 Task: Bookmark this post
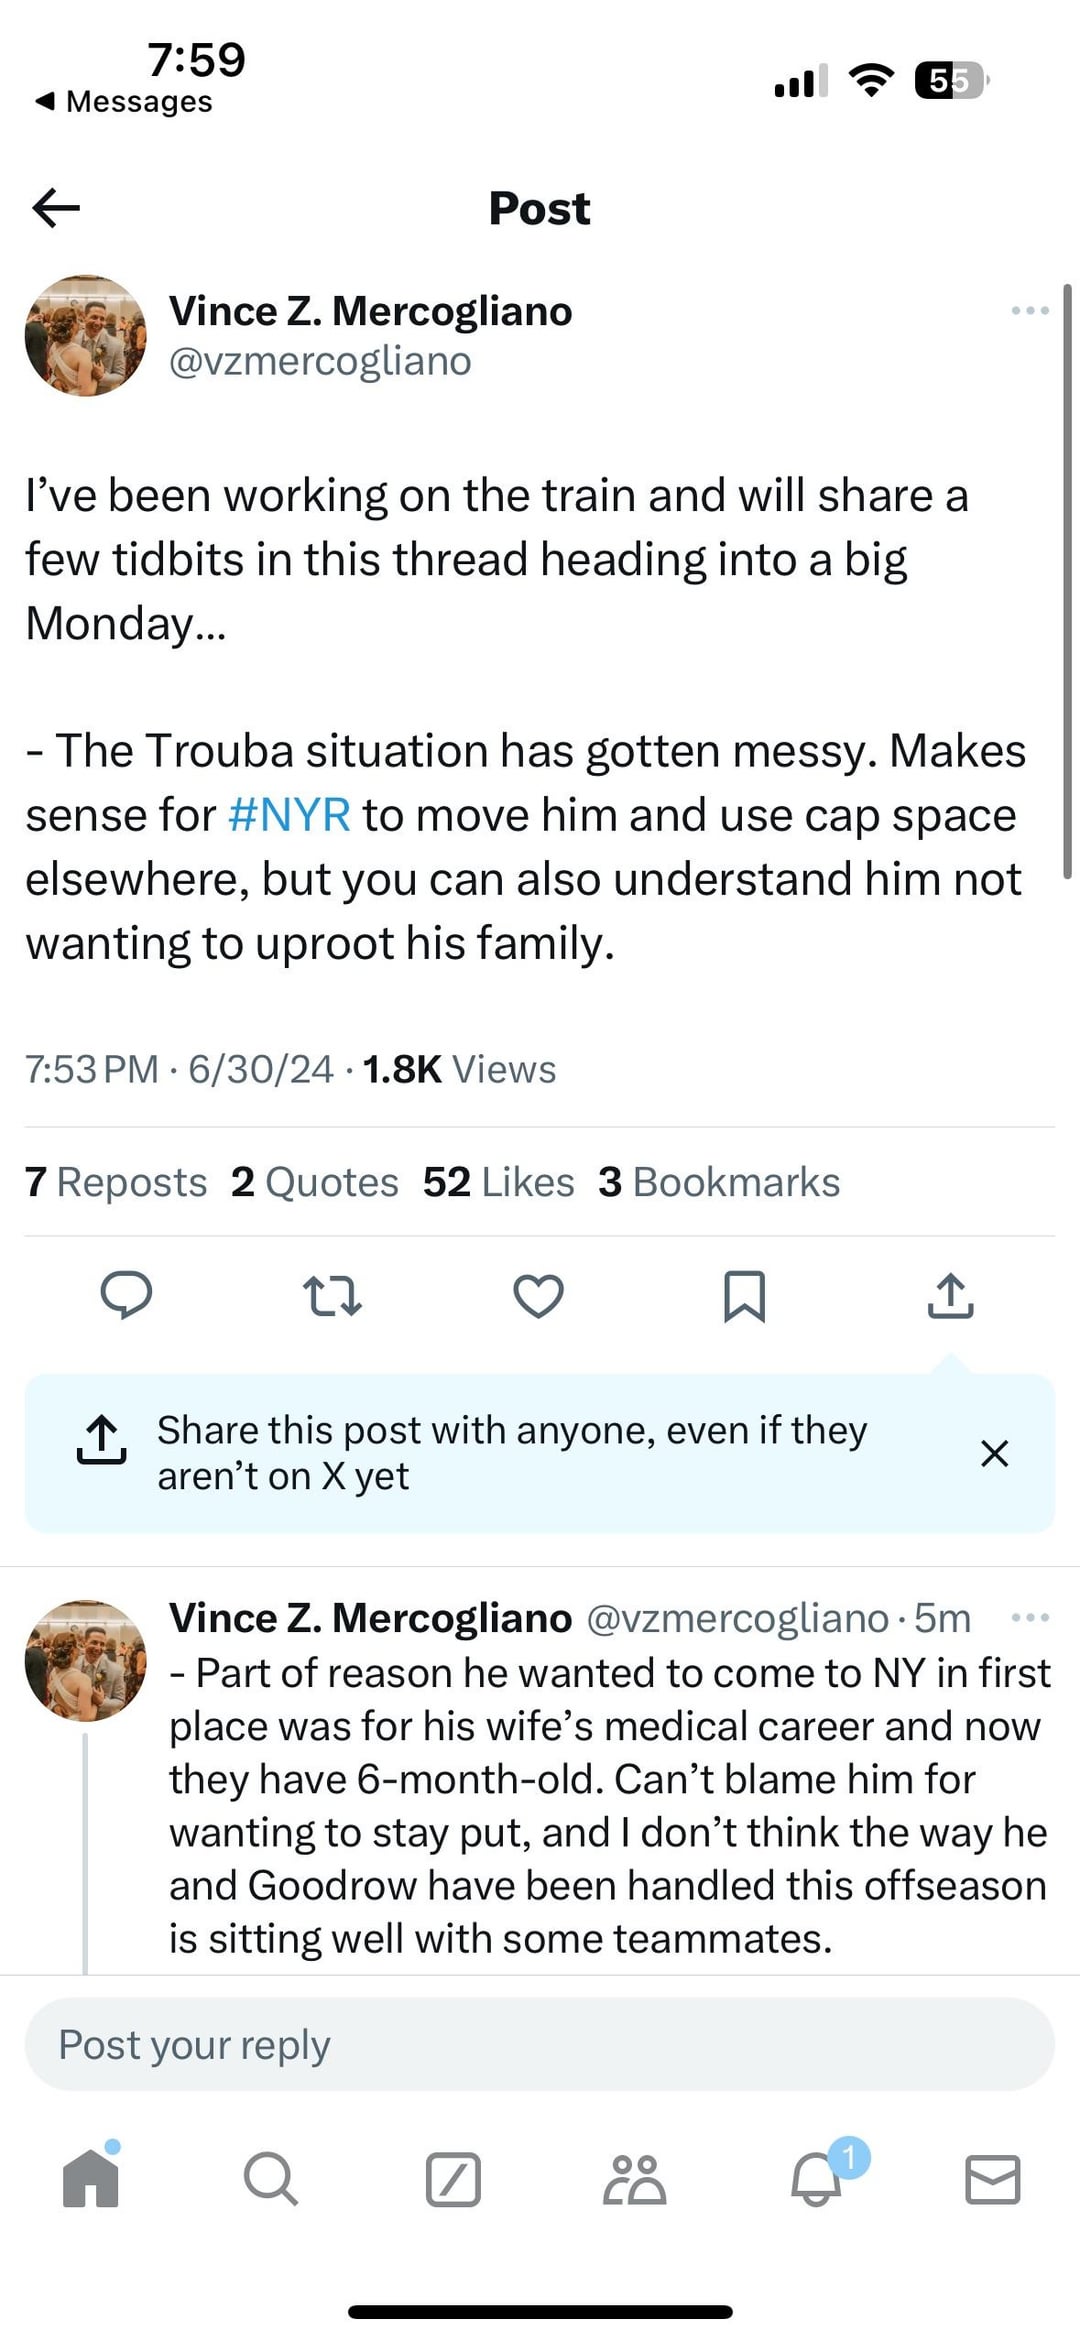tap(744, 1296)
